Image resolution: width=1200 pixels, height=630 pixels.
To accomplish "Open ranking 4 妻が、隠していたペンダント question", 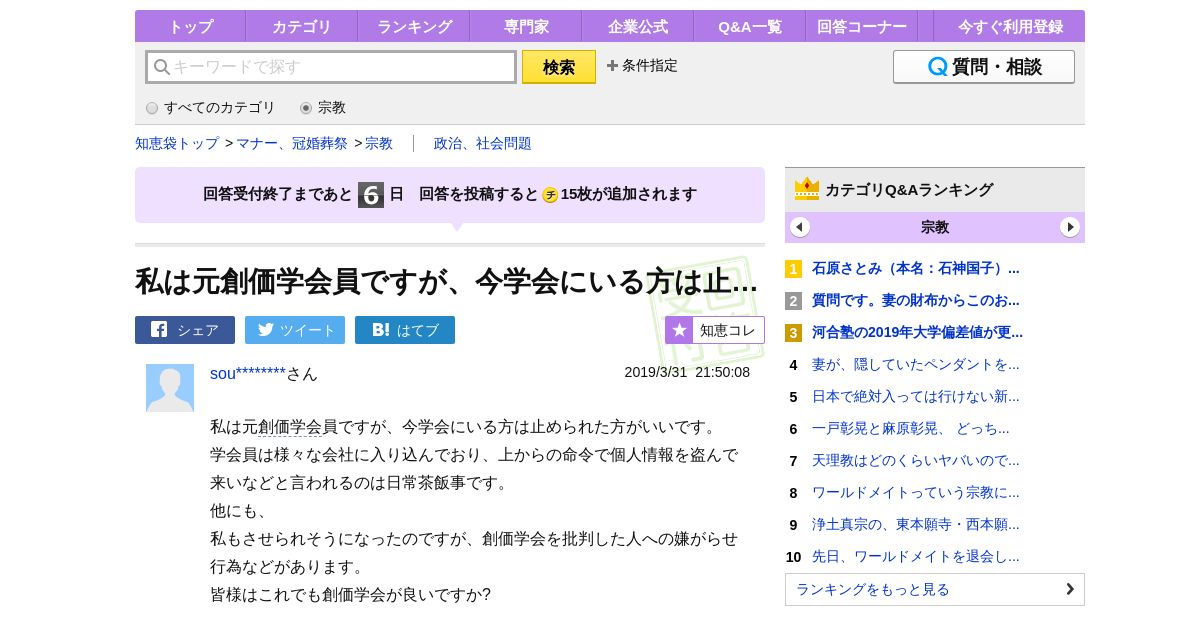I will tap(916, 364).
